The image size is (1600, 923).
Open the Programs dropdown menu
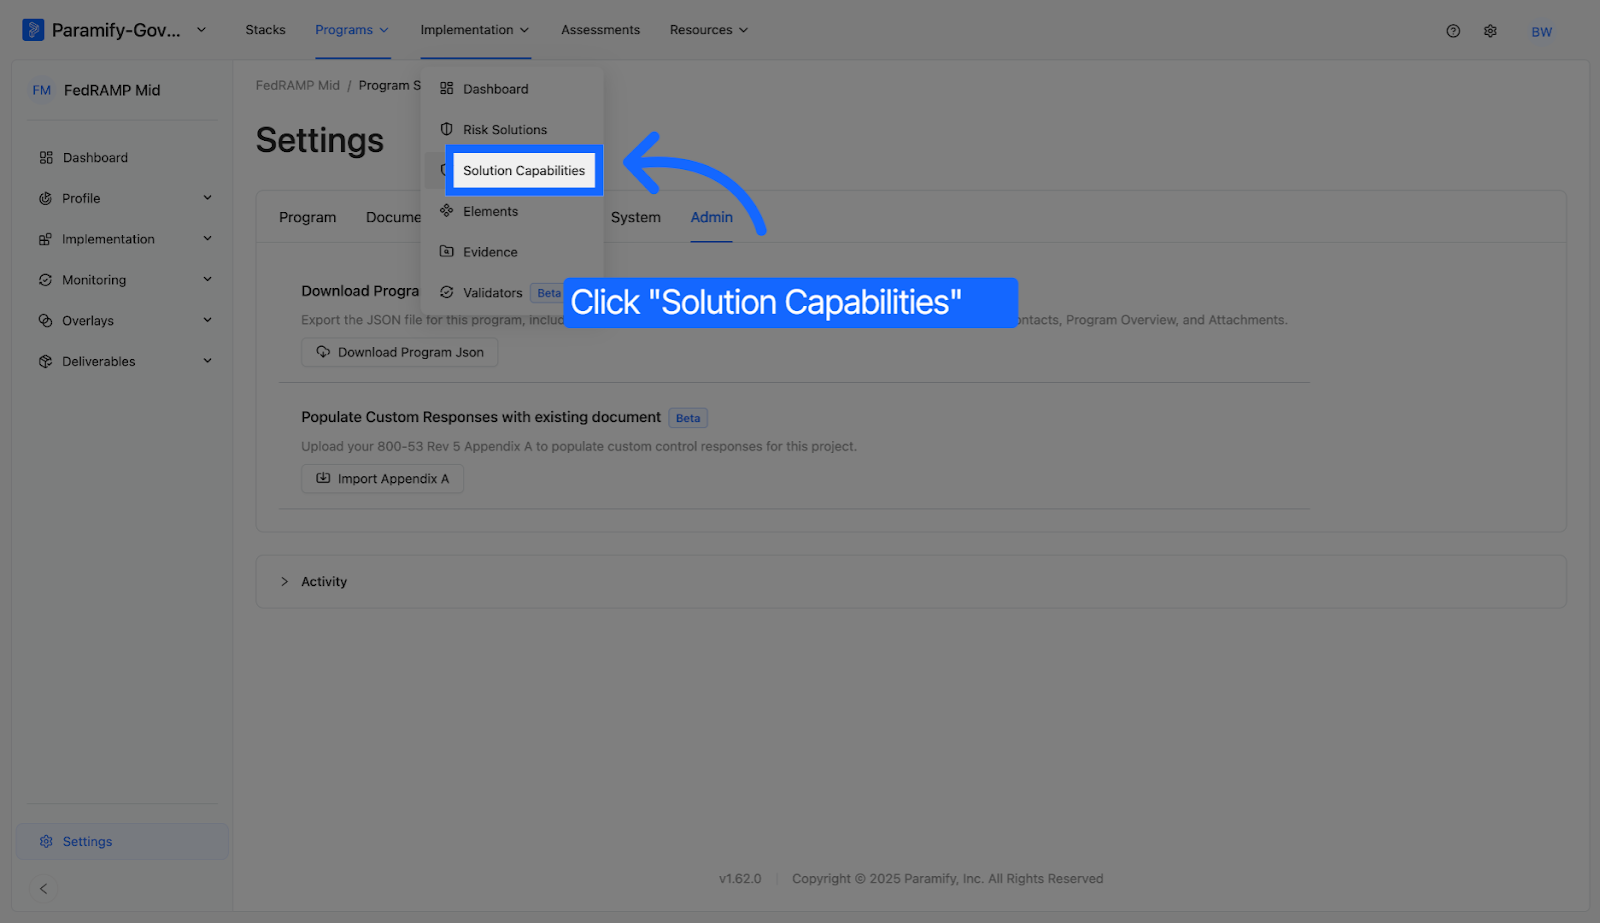352,30
